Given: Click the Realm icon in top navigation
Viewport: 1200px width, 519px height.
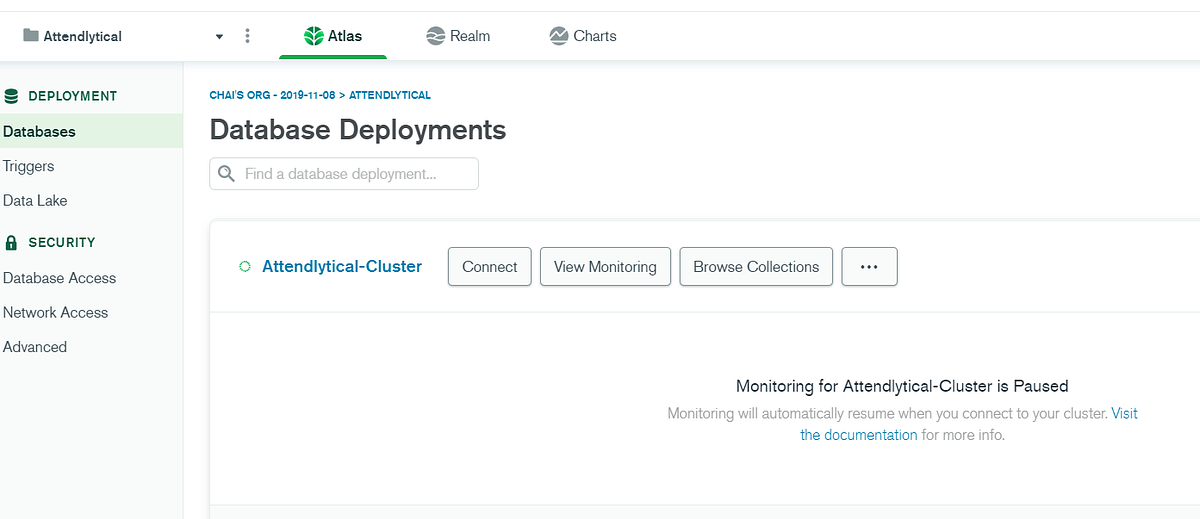Looking at the screenshot, I should point(435,36).
